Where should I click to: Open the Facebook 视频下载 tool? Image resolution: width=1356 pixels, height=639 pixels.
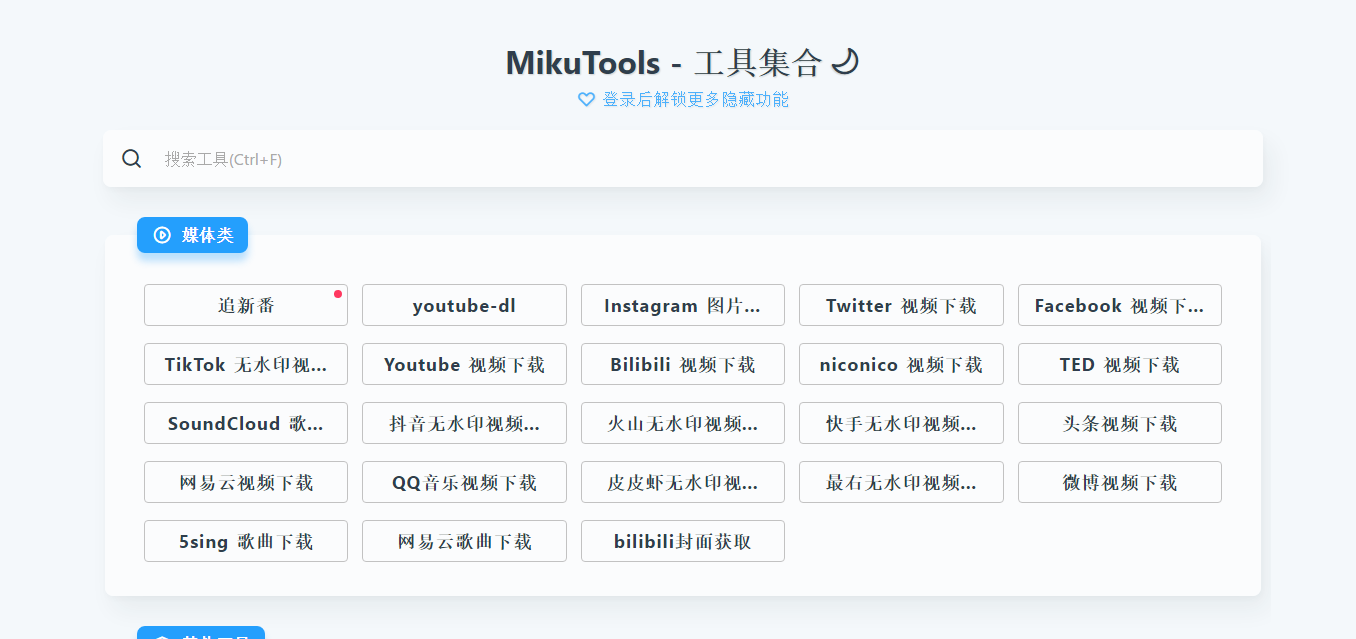(x=1120, y=305)
